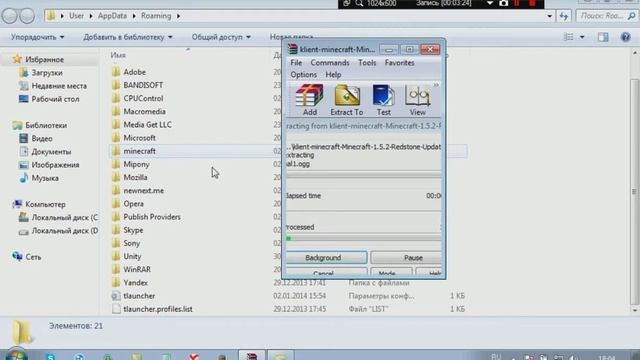
Task: Click the Test icon in WinRAR toolbar
Action: pyautogui.click(x=383, y=100)
